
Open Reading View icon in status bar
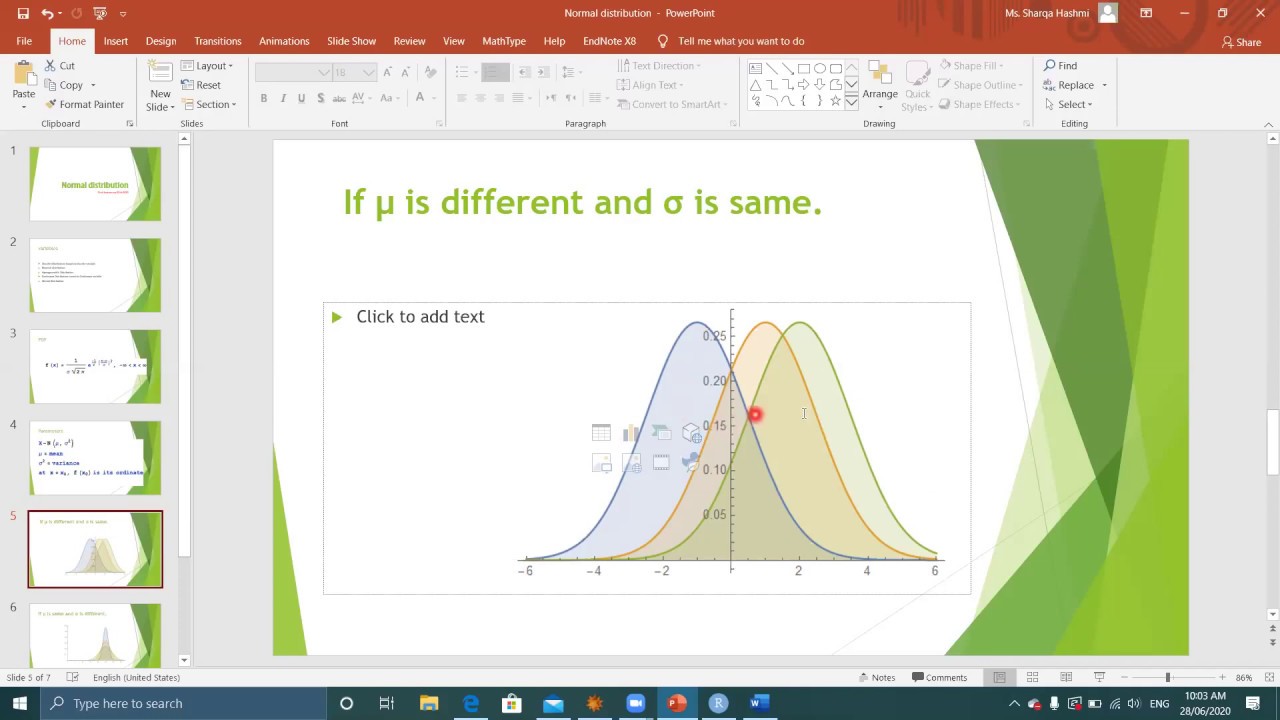[x=1066, y=677]
